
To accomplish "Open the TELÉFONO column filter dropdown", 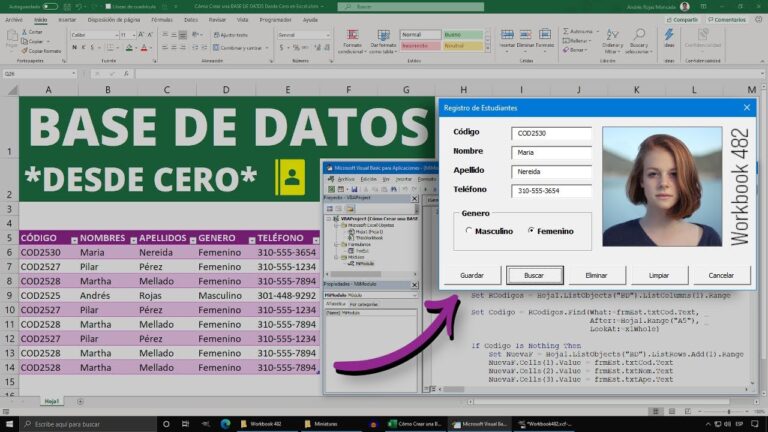I will tap(316, 240).
